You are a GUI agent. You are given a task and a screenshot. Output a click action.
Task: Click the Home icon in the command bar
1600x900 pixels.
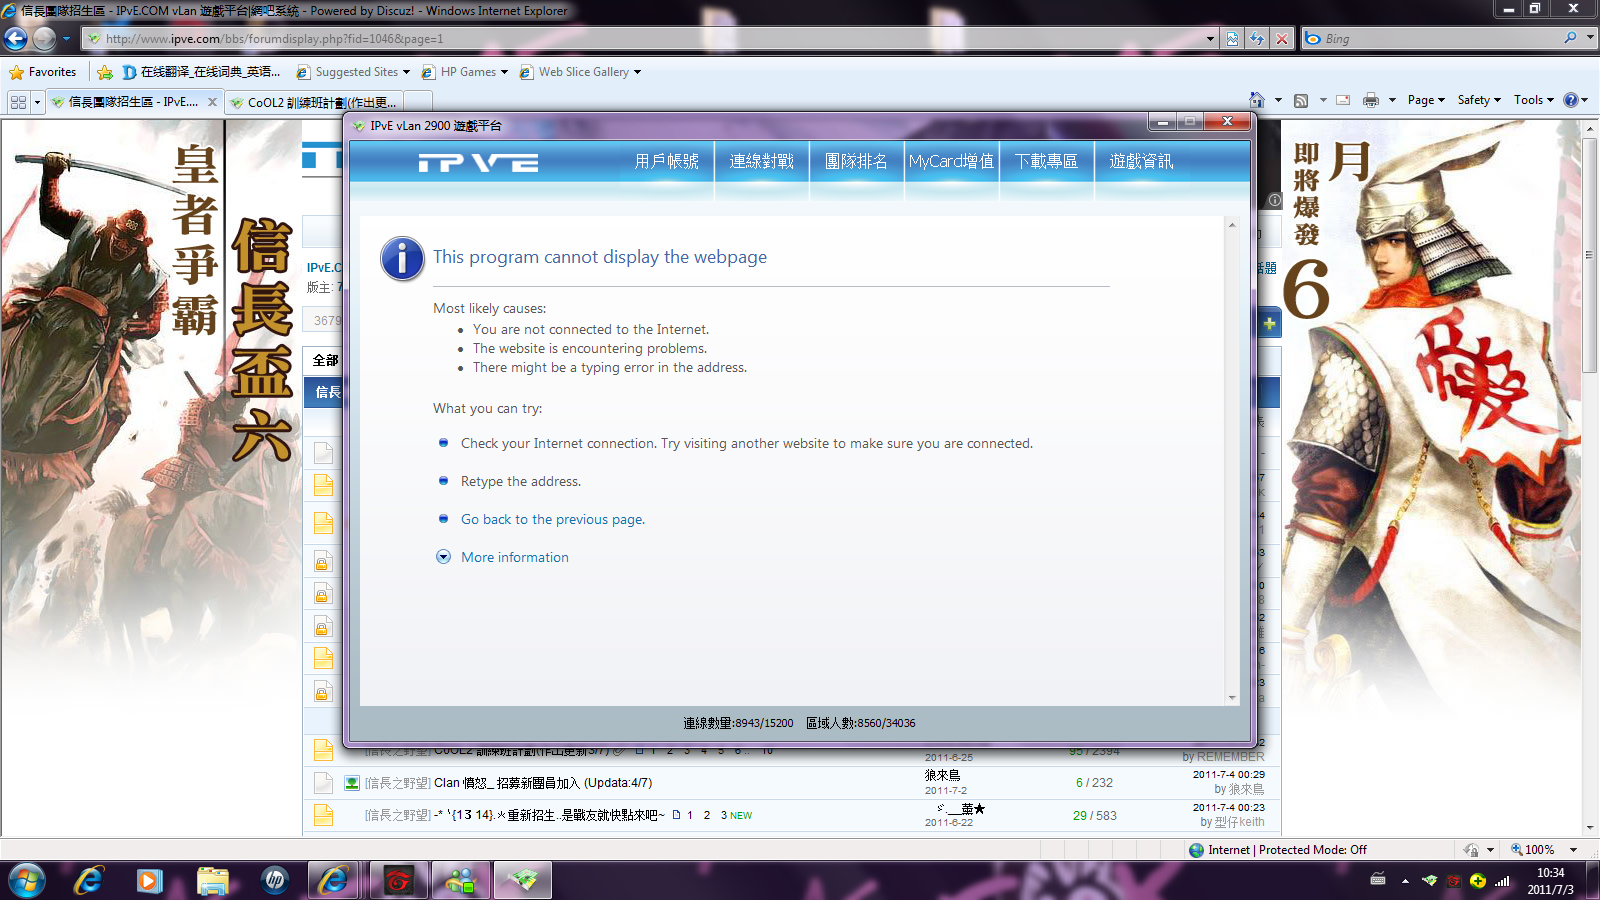[x=1257, y=100]
